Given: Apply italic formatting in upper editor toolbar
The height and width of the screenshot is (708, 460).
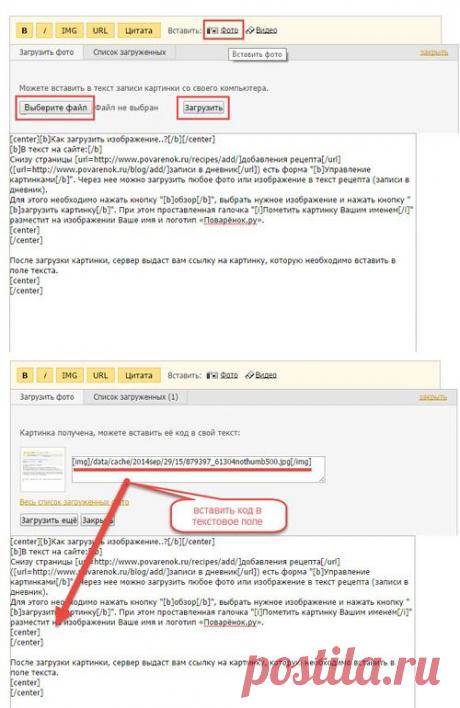Looking at the screenshot, I should click(x=44, y=31).
